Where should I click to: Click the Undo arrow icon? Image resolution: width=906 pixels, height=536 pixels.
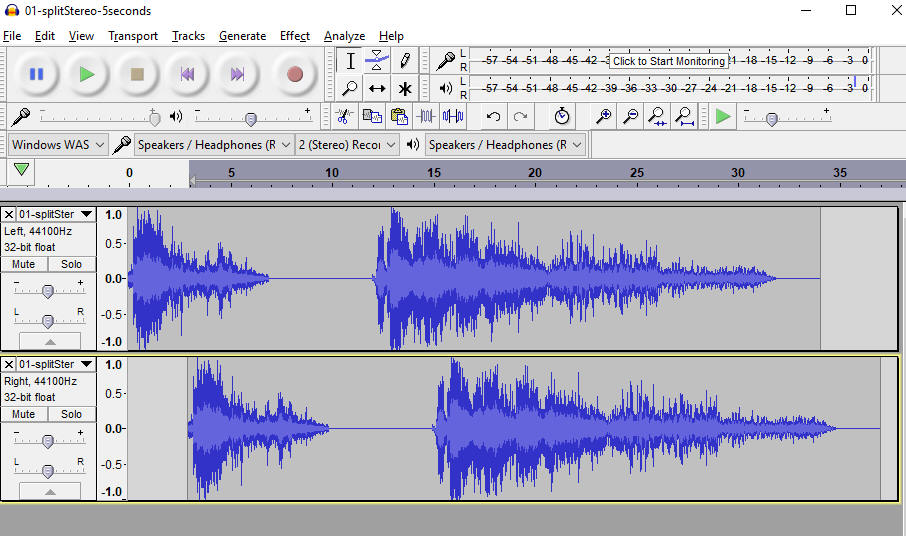[x=493, y=117]
